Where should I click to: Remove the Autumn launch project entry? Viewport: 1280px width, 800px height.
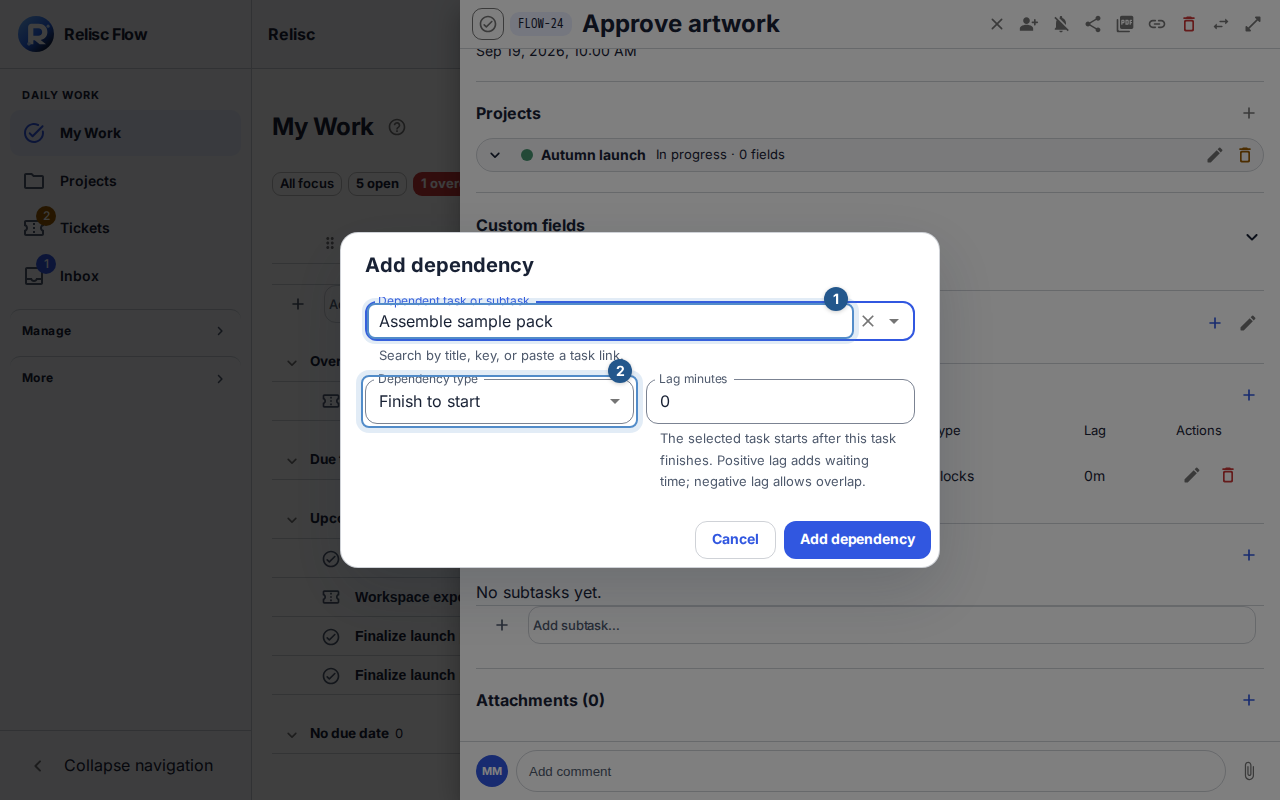(x=1245, y=155)
